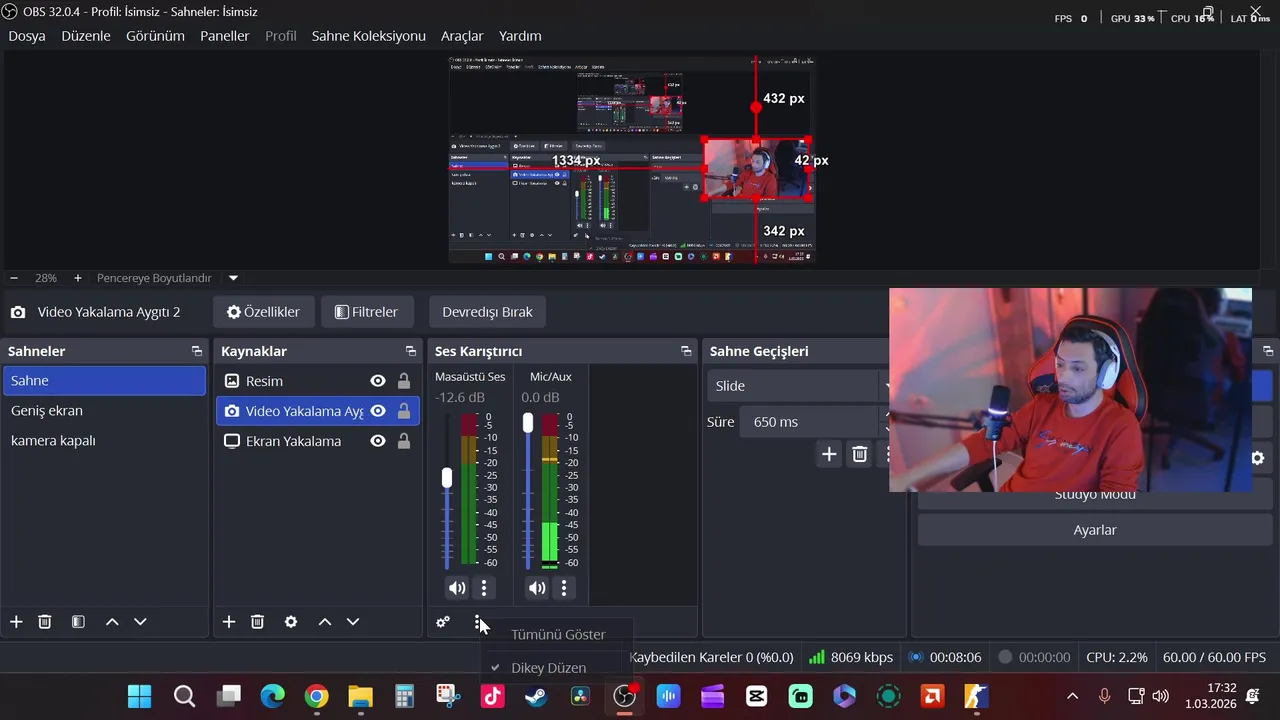Toggle lock on Video Yakalama Aygıtı source
Viewport: 1280px width, 720px height.
point(404,411)
